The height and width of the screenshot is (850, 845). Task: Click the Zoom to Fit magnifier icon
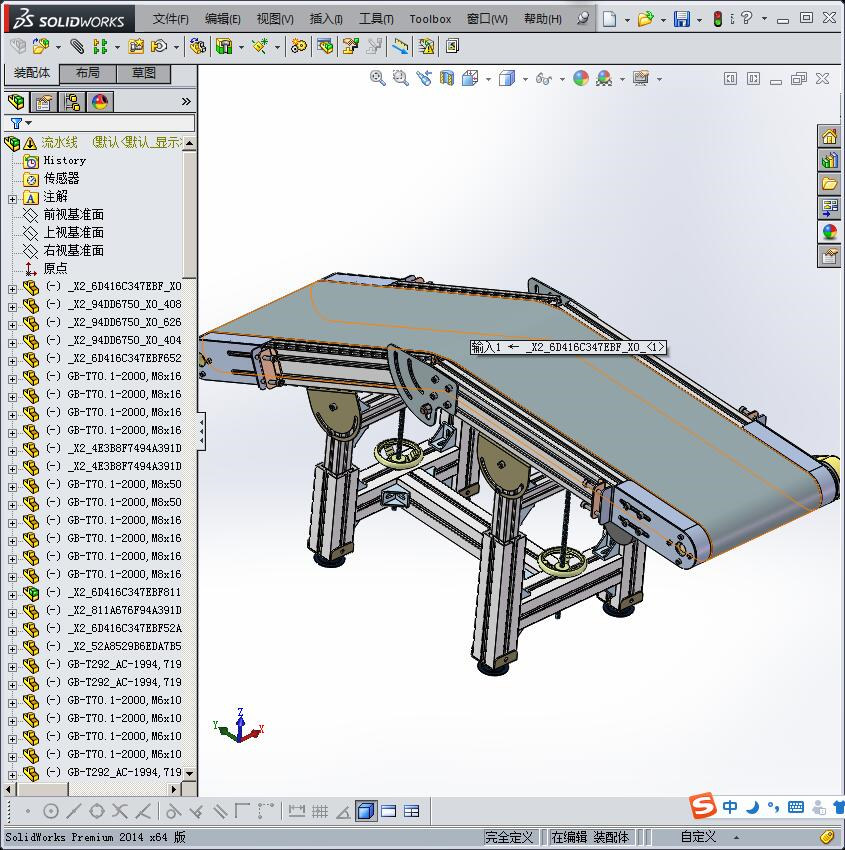(378, 78)
